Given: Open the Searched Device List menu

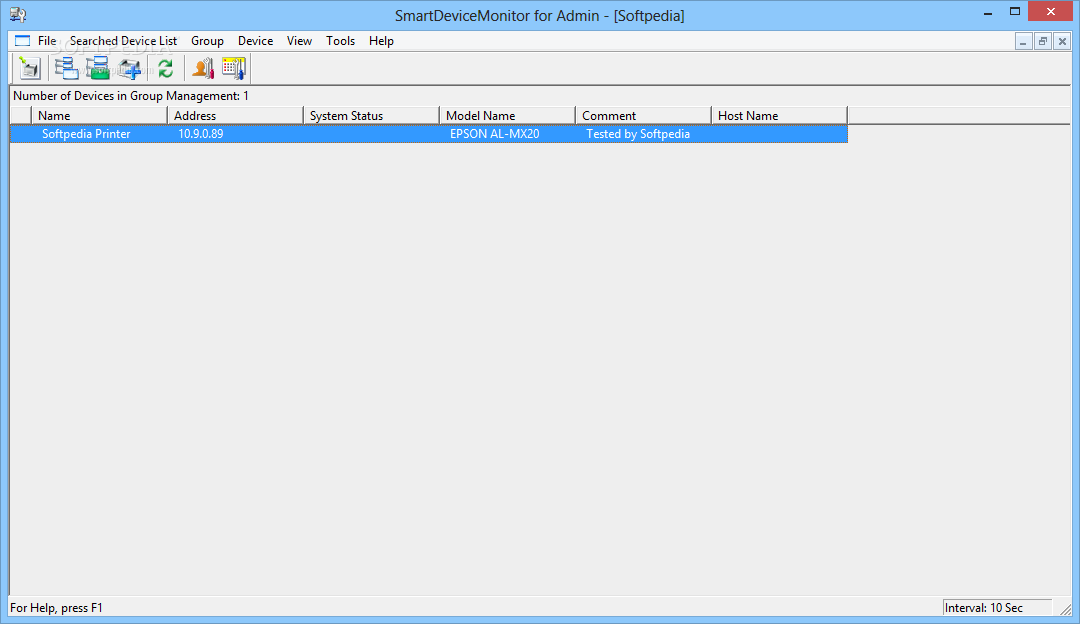Looking at the screenshot, I should click(x=123, y=41).
